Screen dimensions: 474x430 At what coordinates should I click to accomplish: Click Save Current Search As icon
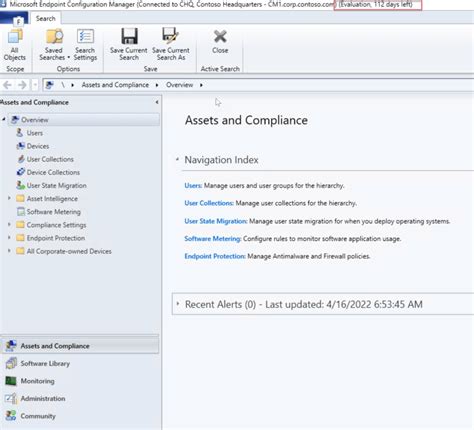(x=171, y=36)
